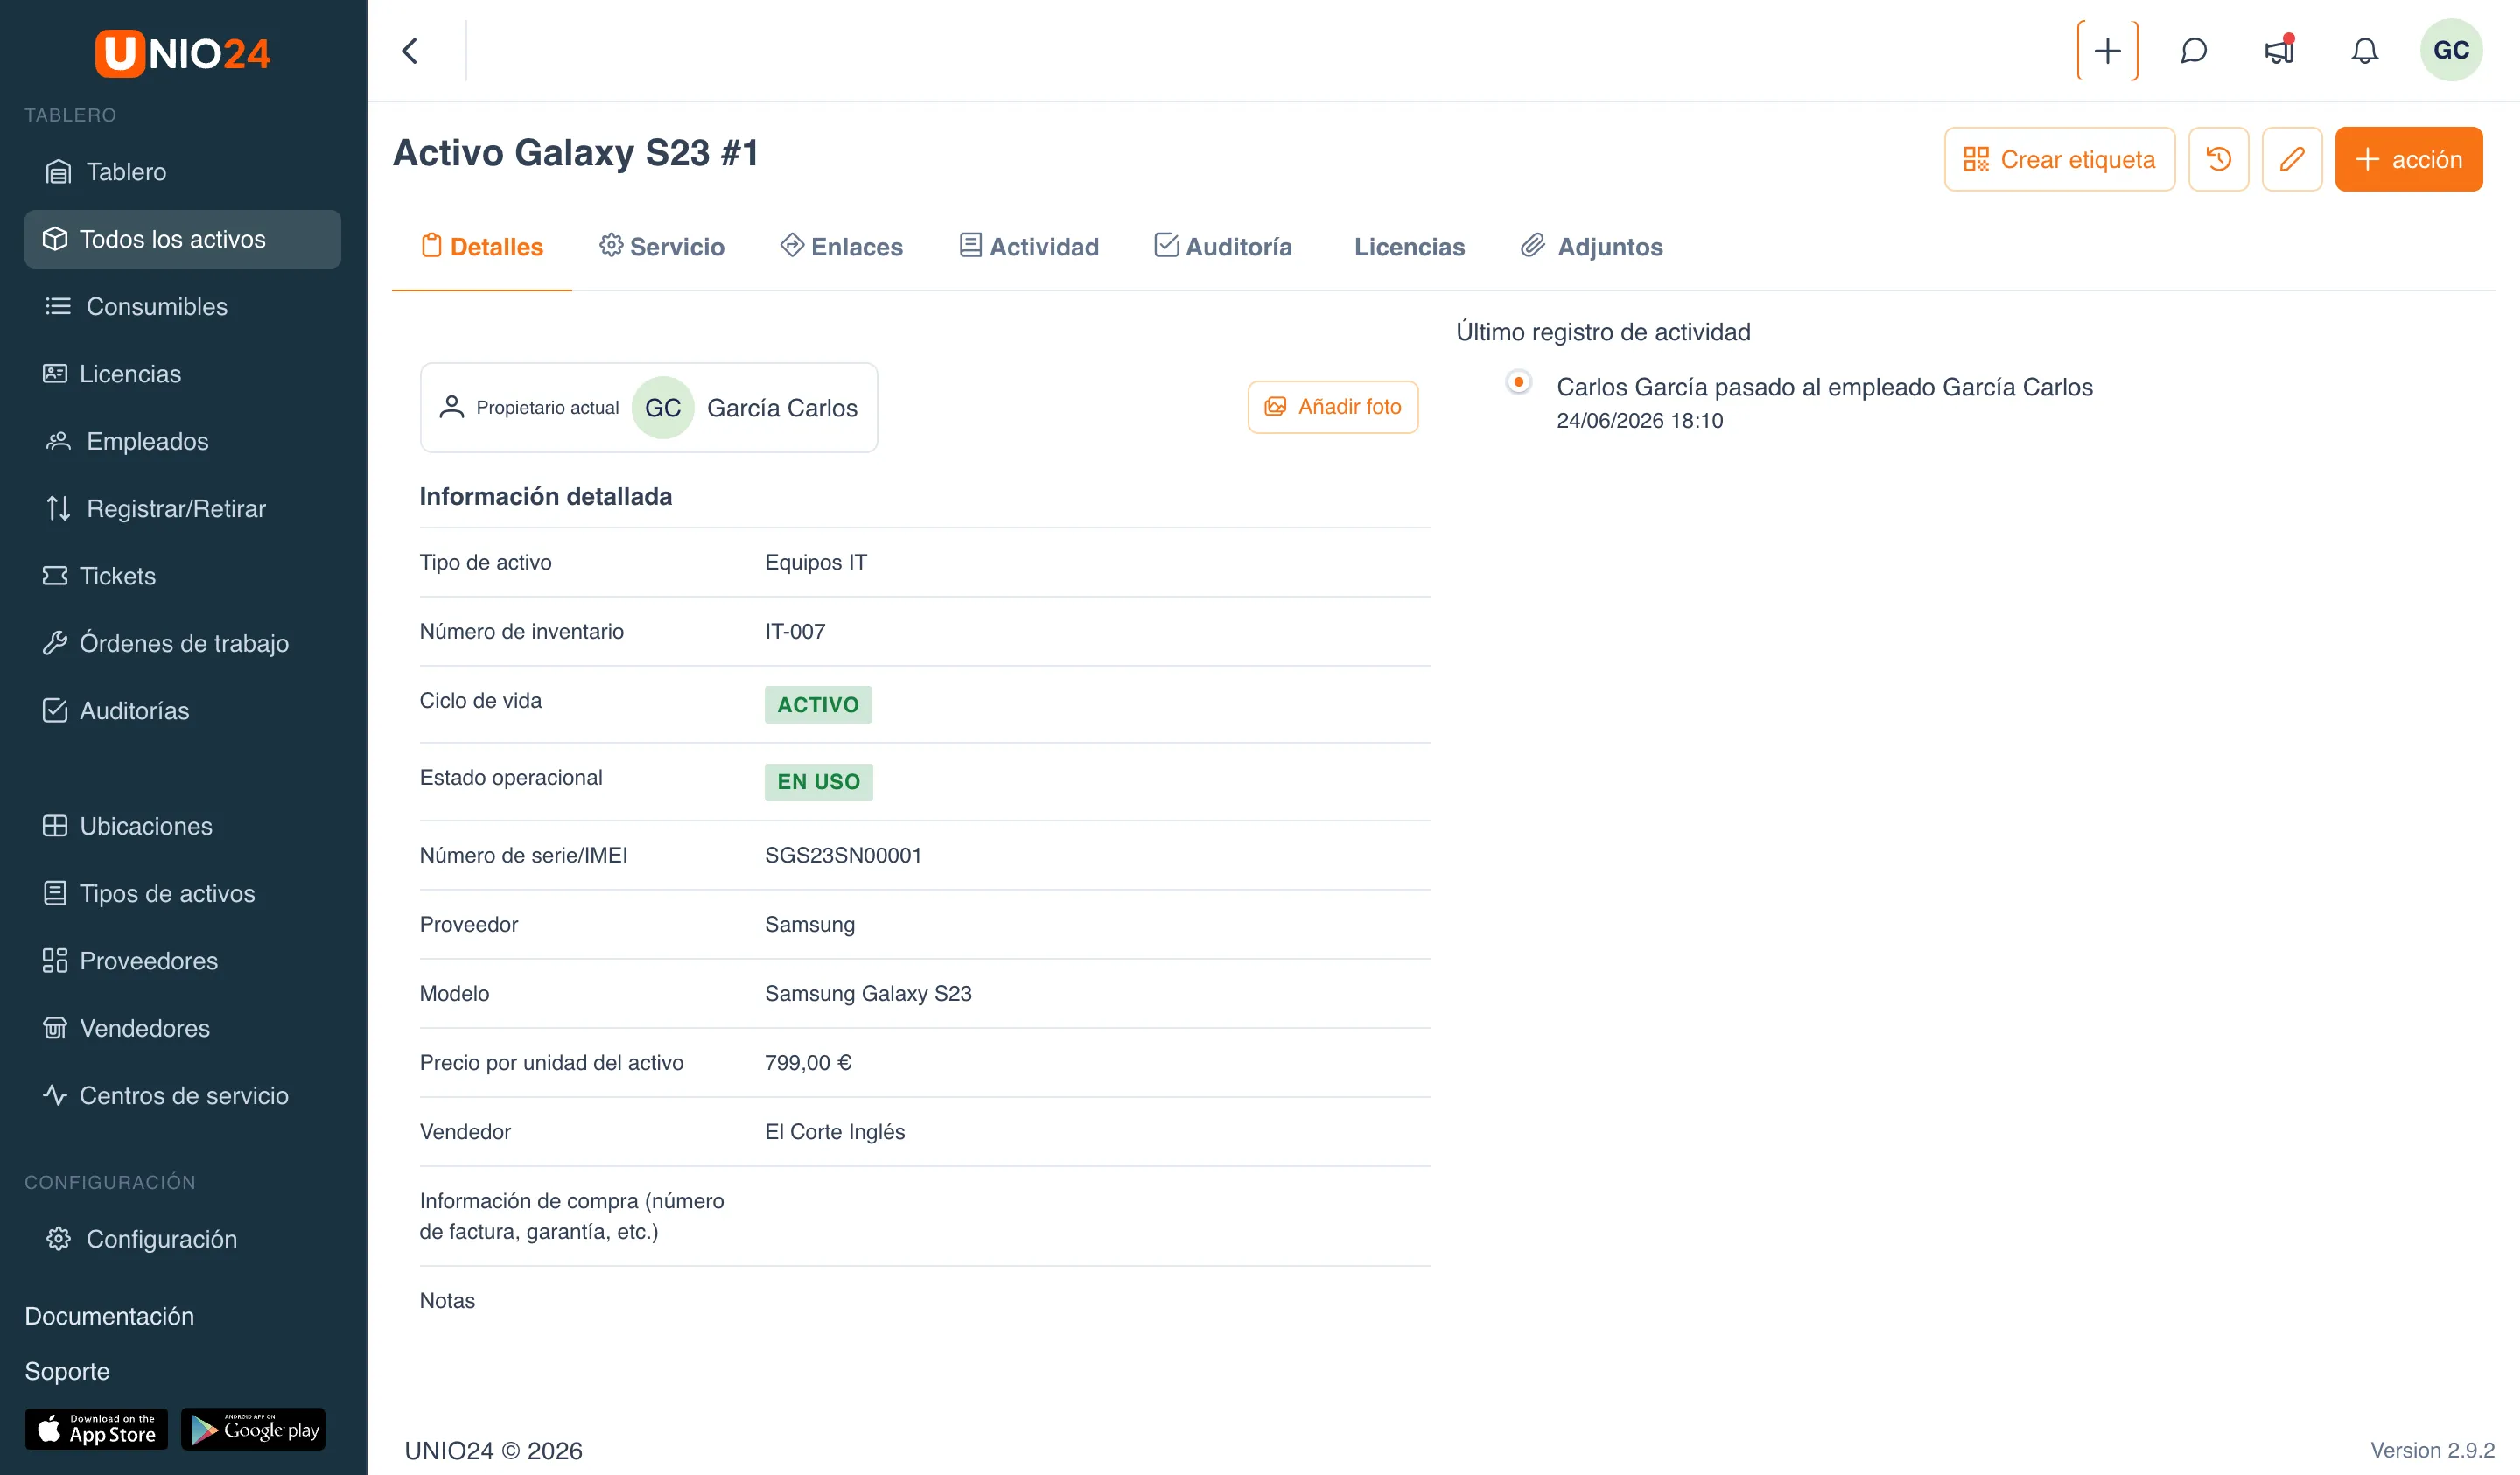The height and width of the screenshot is (1475, 2520).
Task: Open the announcements megaphone icon
Action: coord(2279,51)
